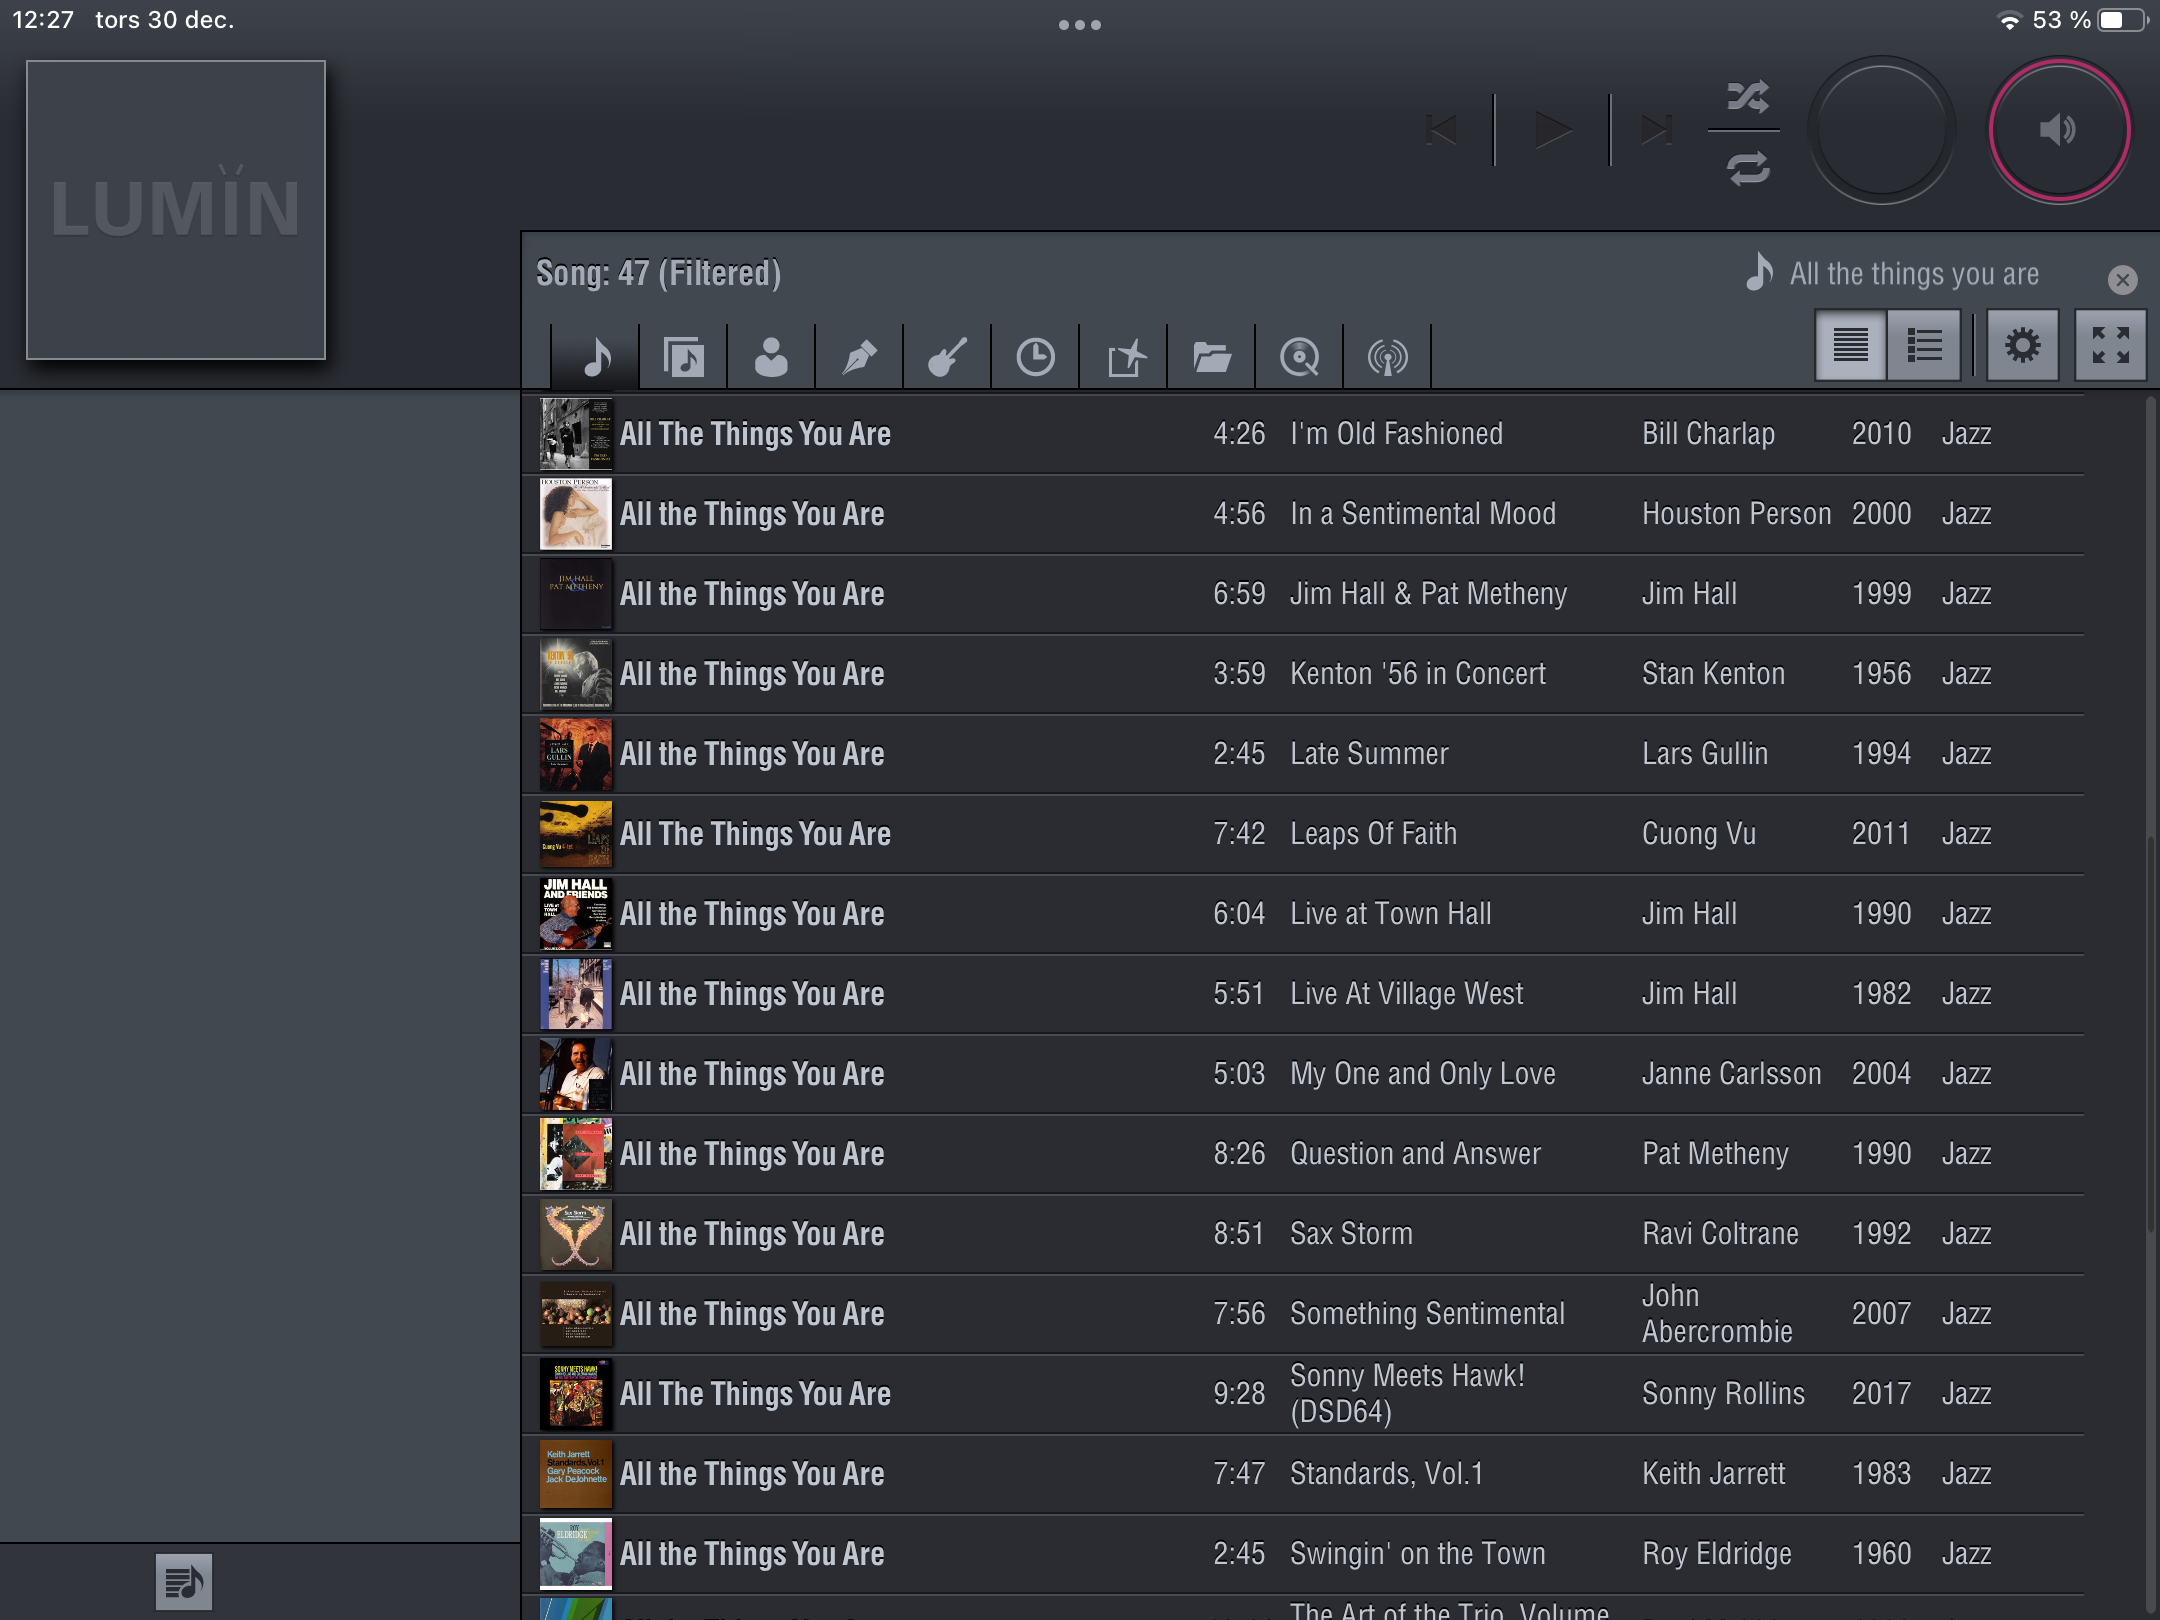Viewport: 2160px width, 1620px height.
Task: Click the volume knob
Action: coord(2059,130)
